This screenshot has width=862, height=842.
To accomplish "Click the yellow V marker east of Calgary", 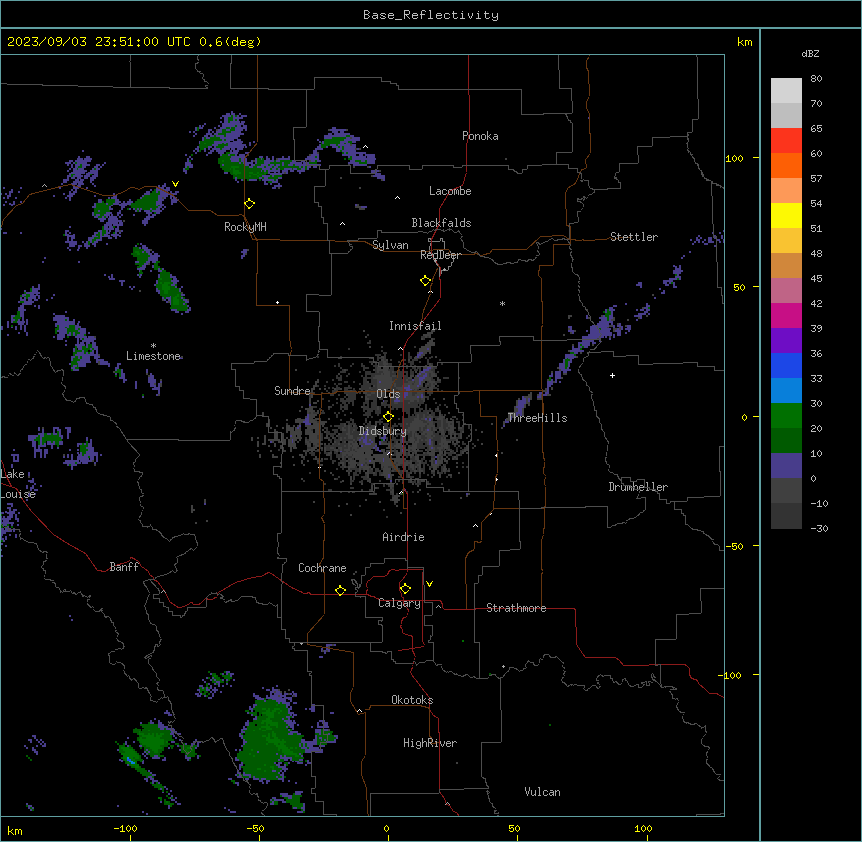I will (429, 584).
